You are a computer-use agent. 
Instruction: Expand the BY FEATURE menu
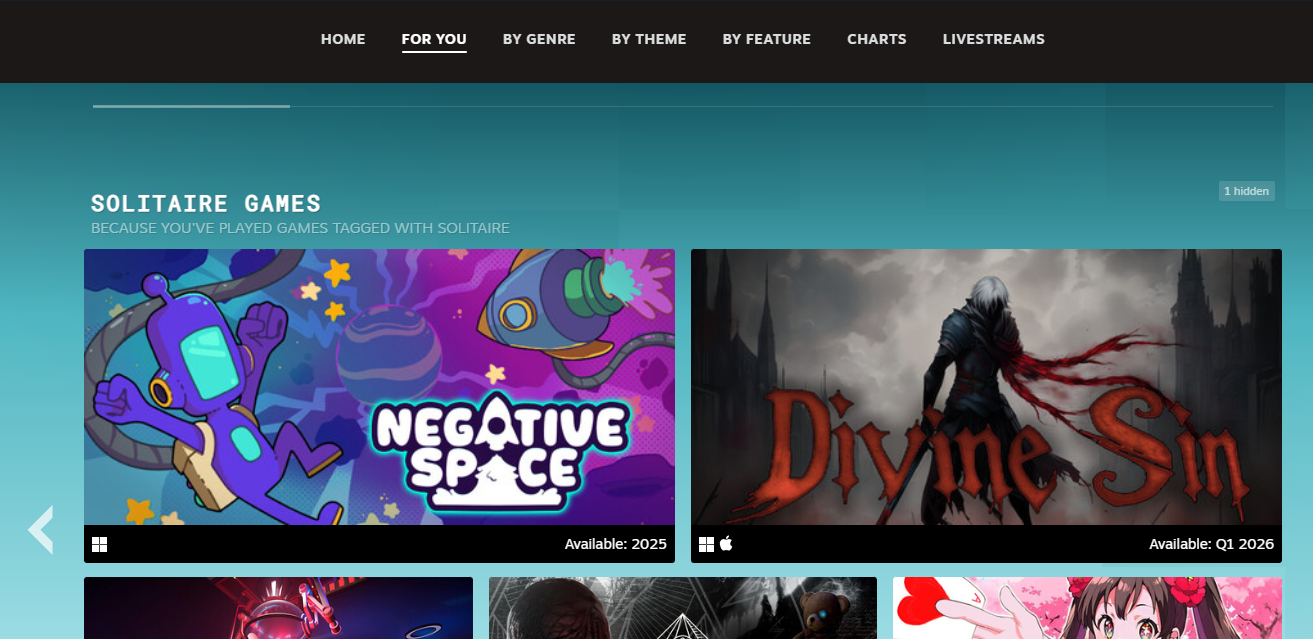tap(766, 39)
